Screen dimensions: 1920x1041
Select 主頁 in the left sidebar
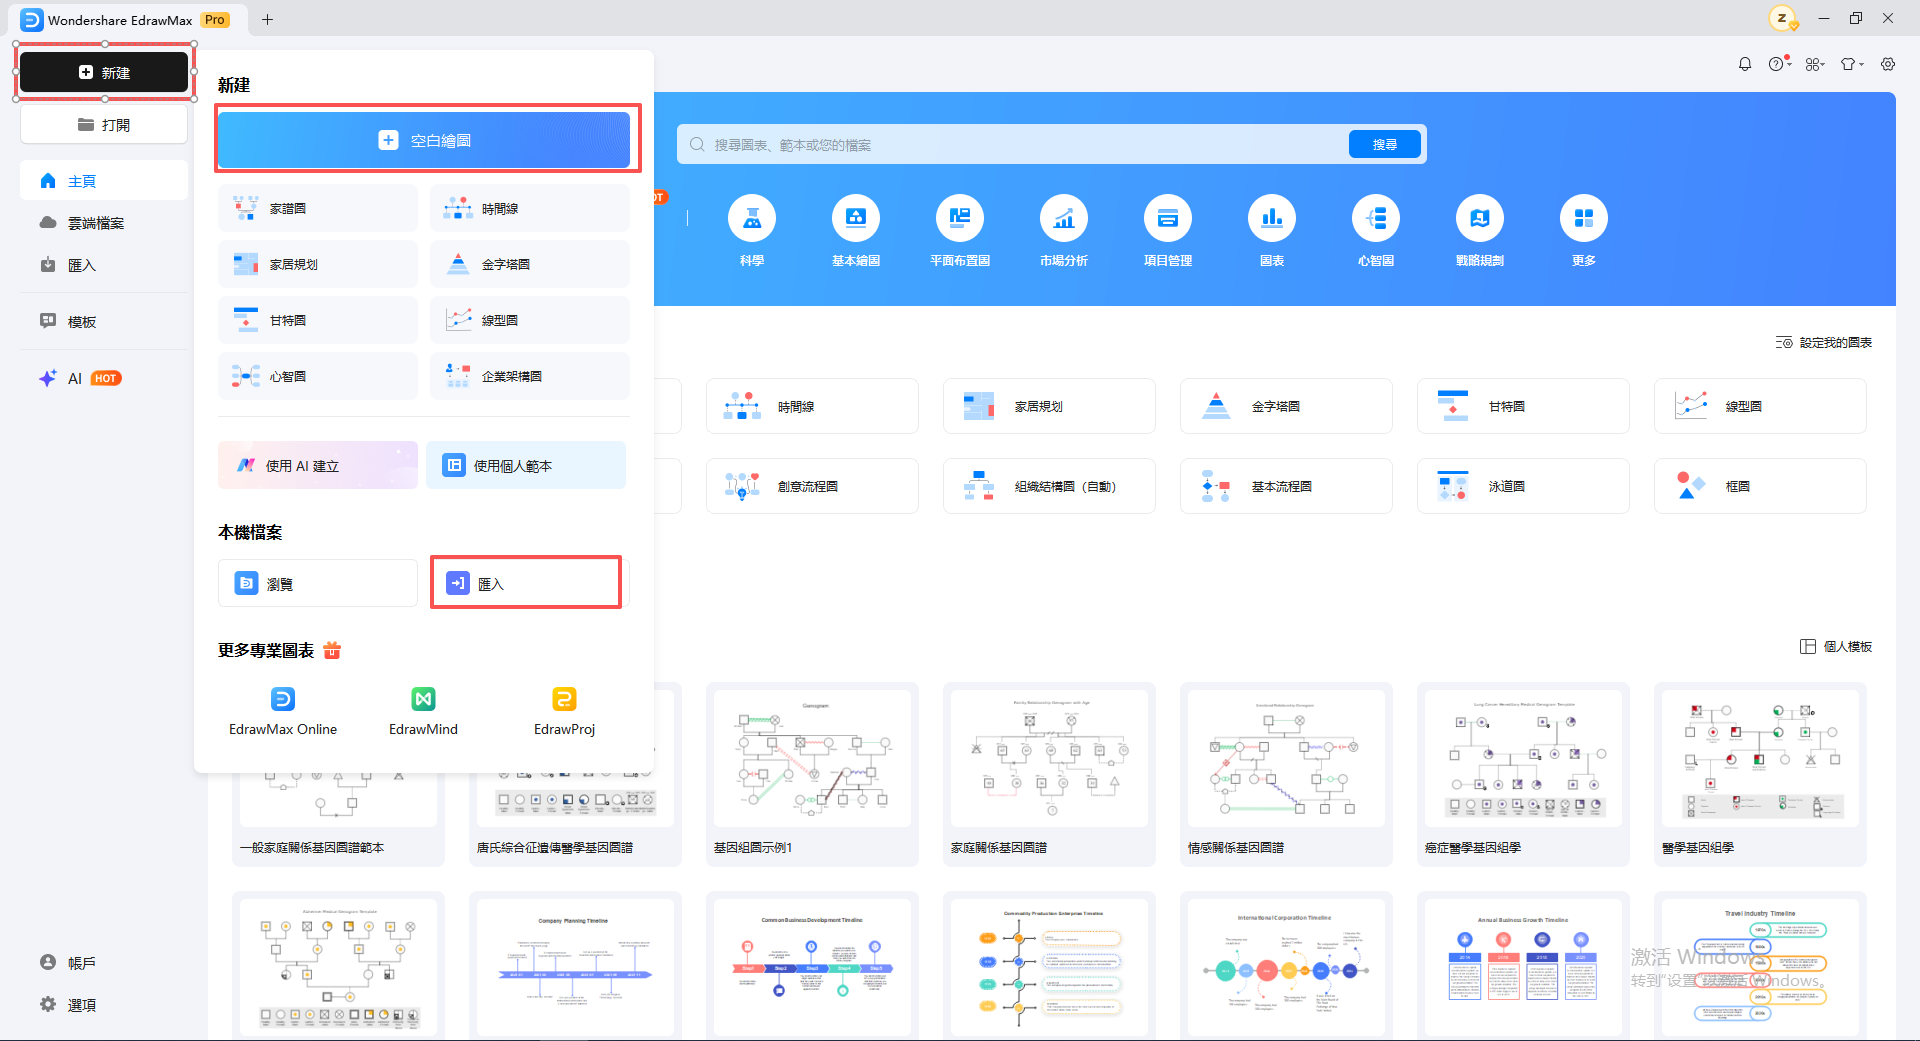coord(104,181)
